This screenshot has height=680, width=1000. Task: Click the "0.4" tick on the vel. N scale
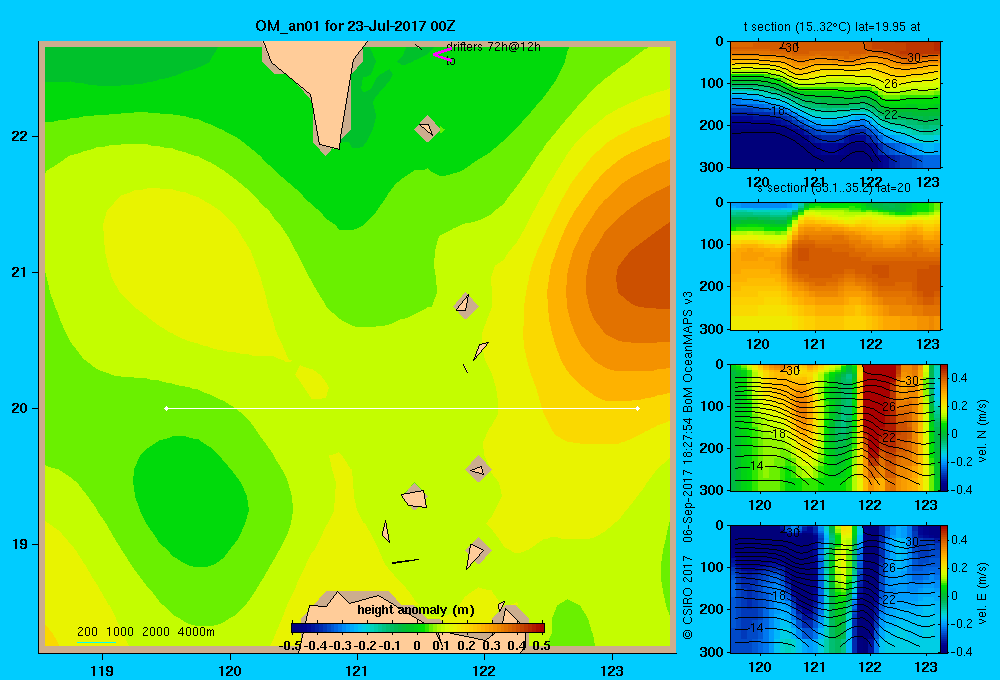[x=959, y=378]
